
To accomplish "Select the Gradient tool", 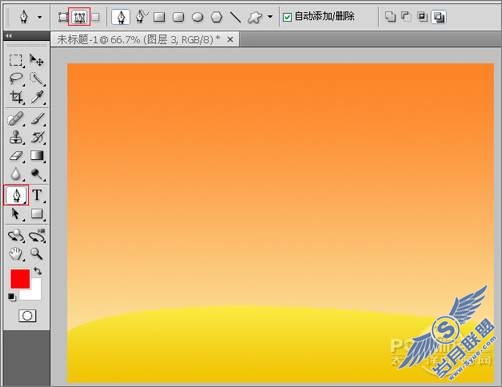I will (37, 155).
